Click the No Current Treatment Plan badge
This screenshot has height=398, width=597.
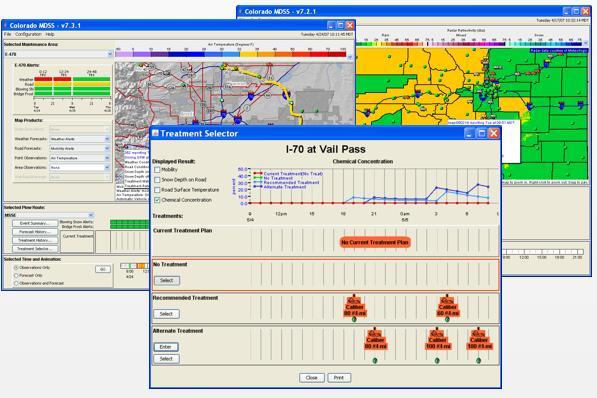[x=375, y=242]
